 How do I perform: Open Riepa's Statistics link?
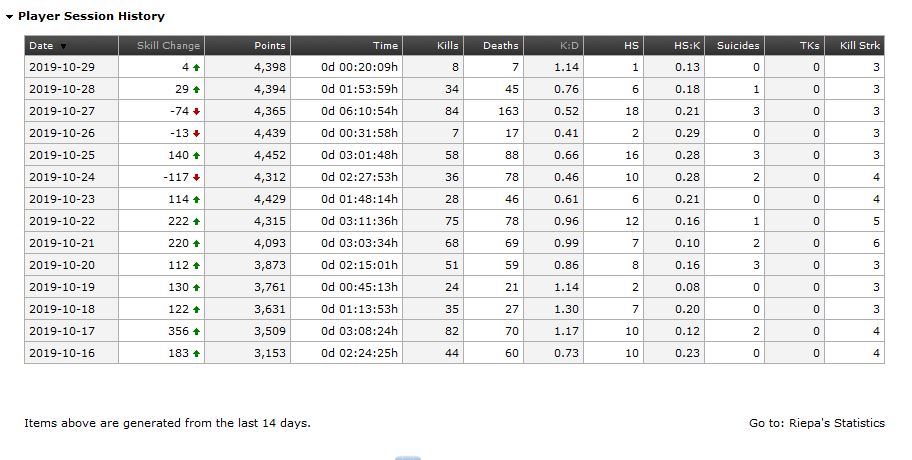pos(836,423)
